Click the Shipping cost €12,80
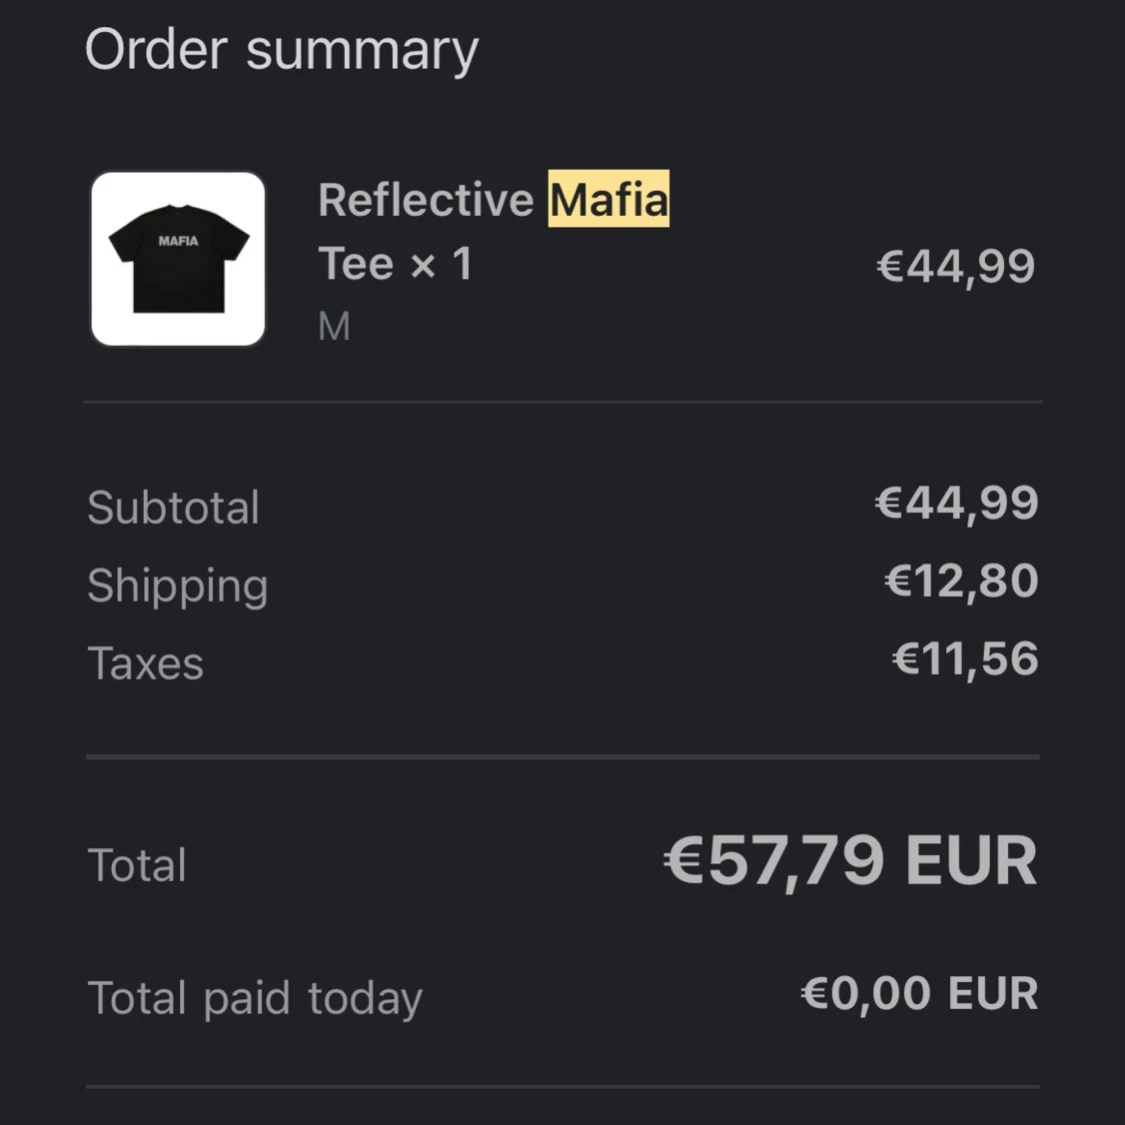Screen dimensions: 1125x1125 pos(961,580)
